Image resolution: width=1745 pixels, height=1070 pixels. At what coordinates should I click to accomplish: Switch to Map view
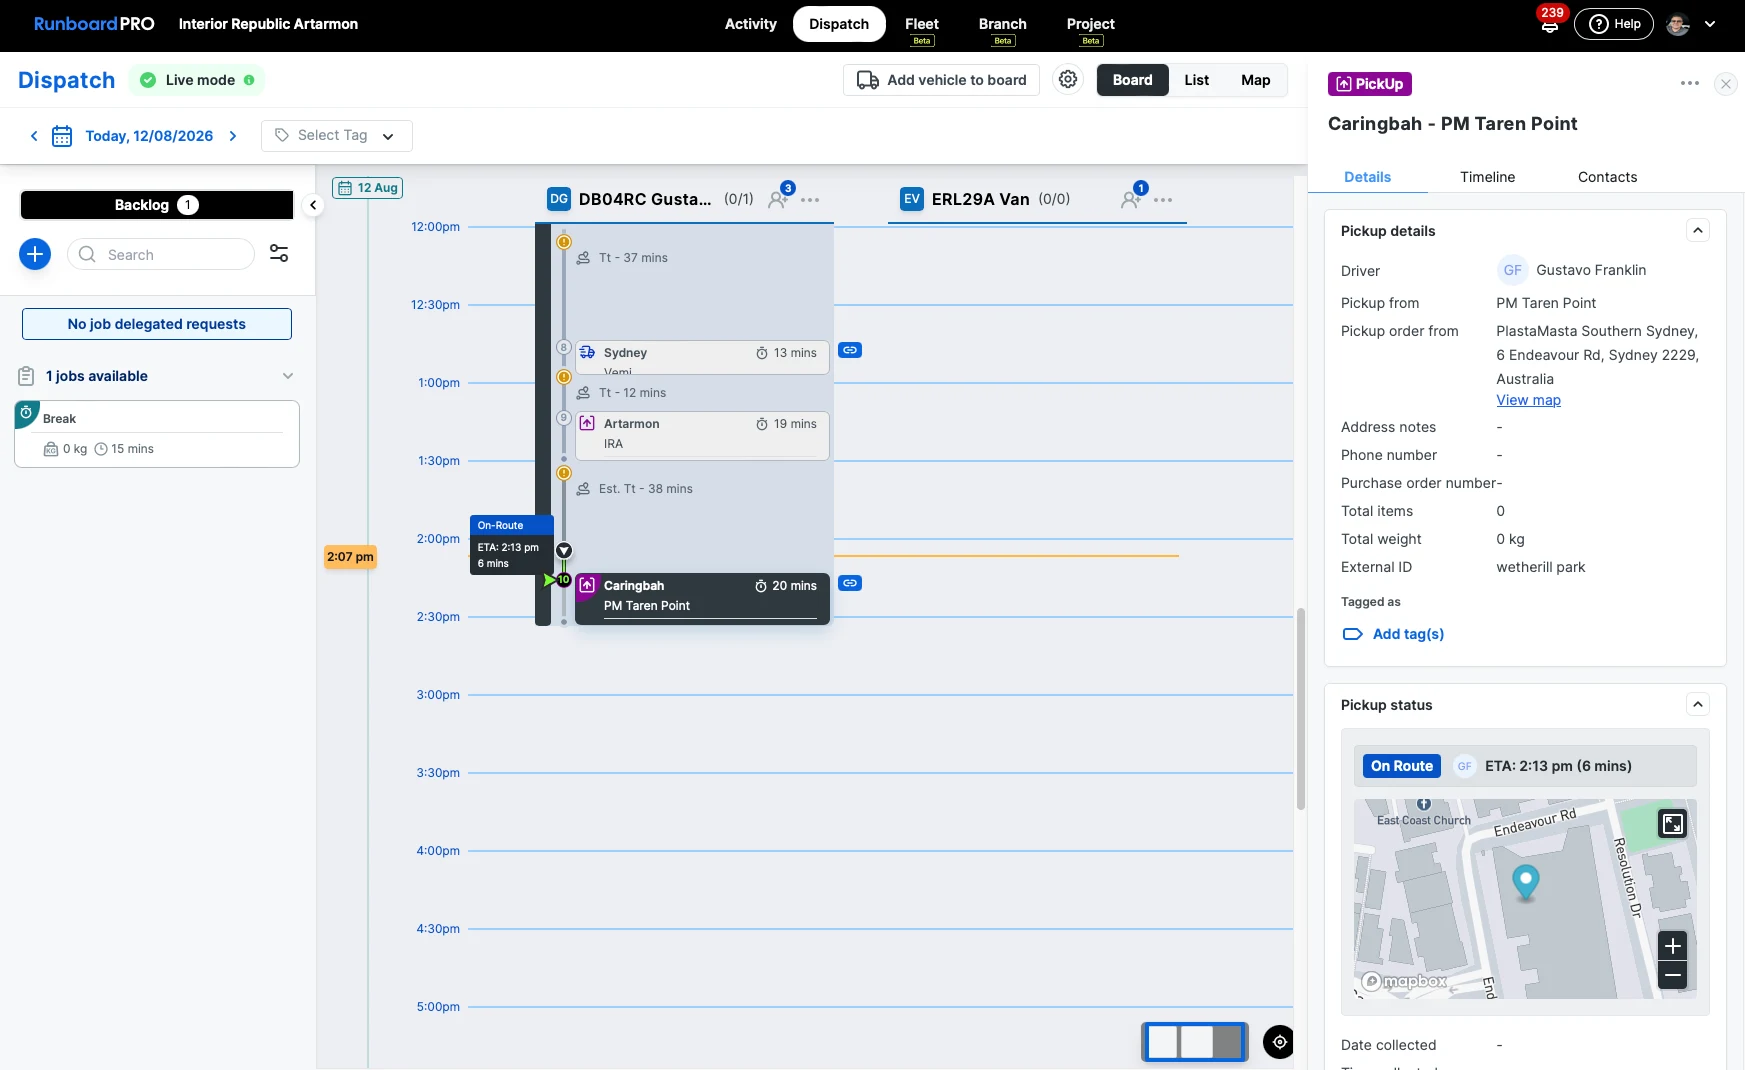click(1255, 80)
